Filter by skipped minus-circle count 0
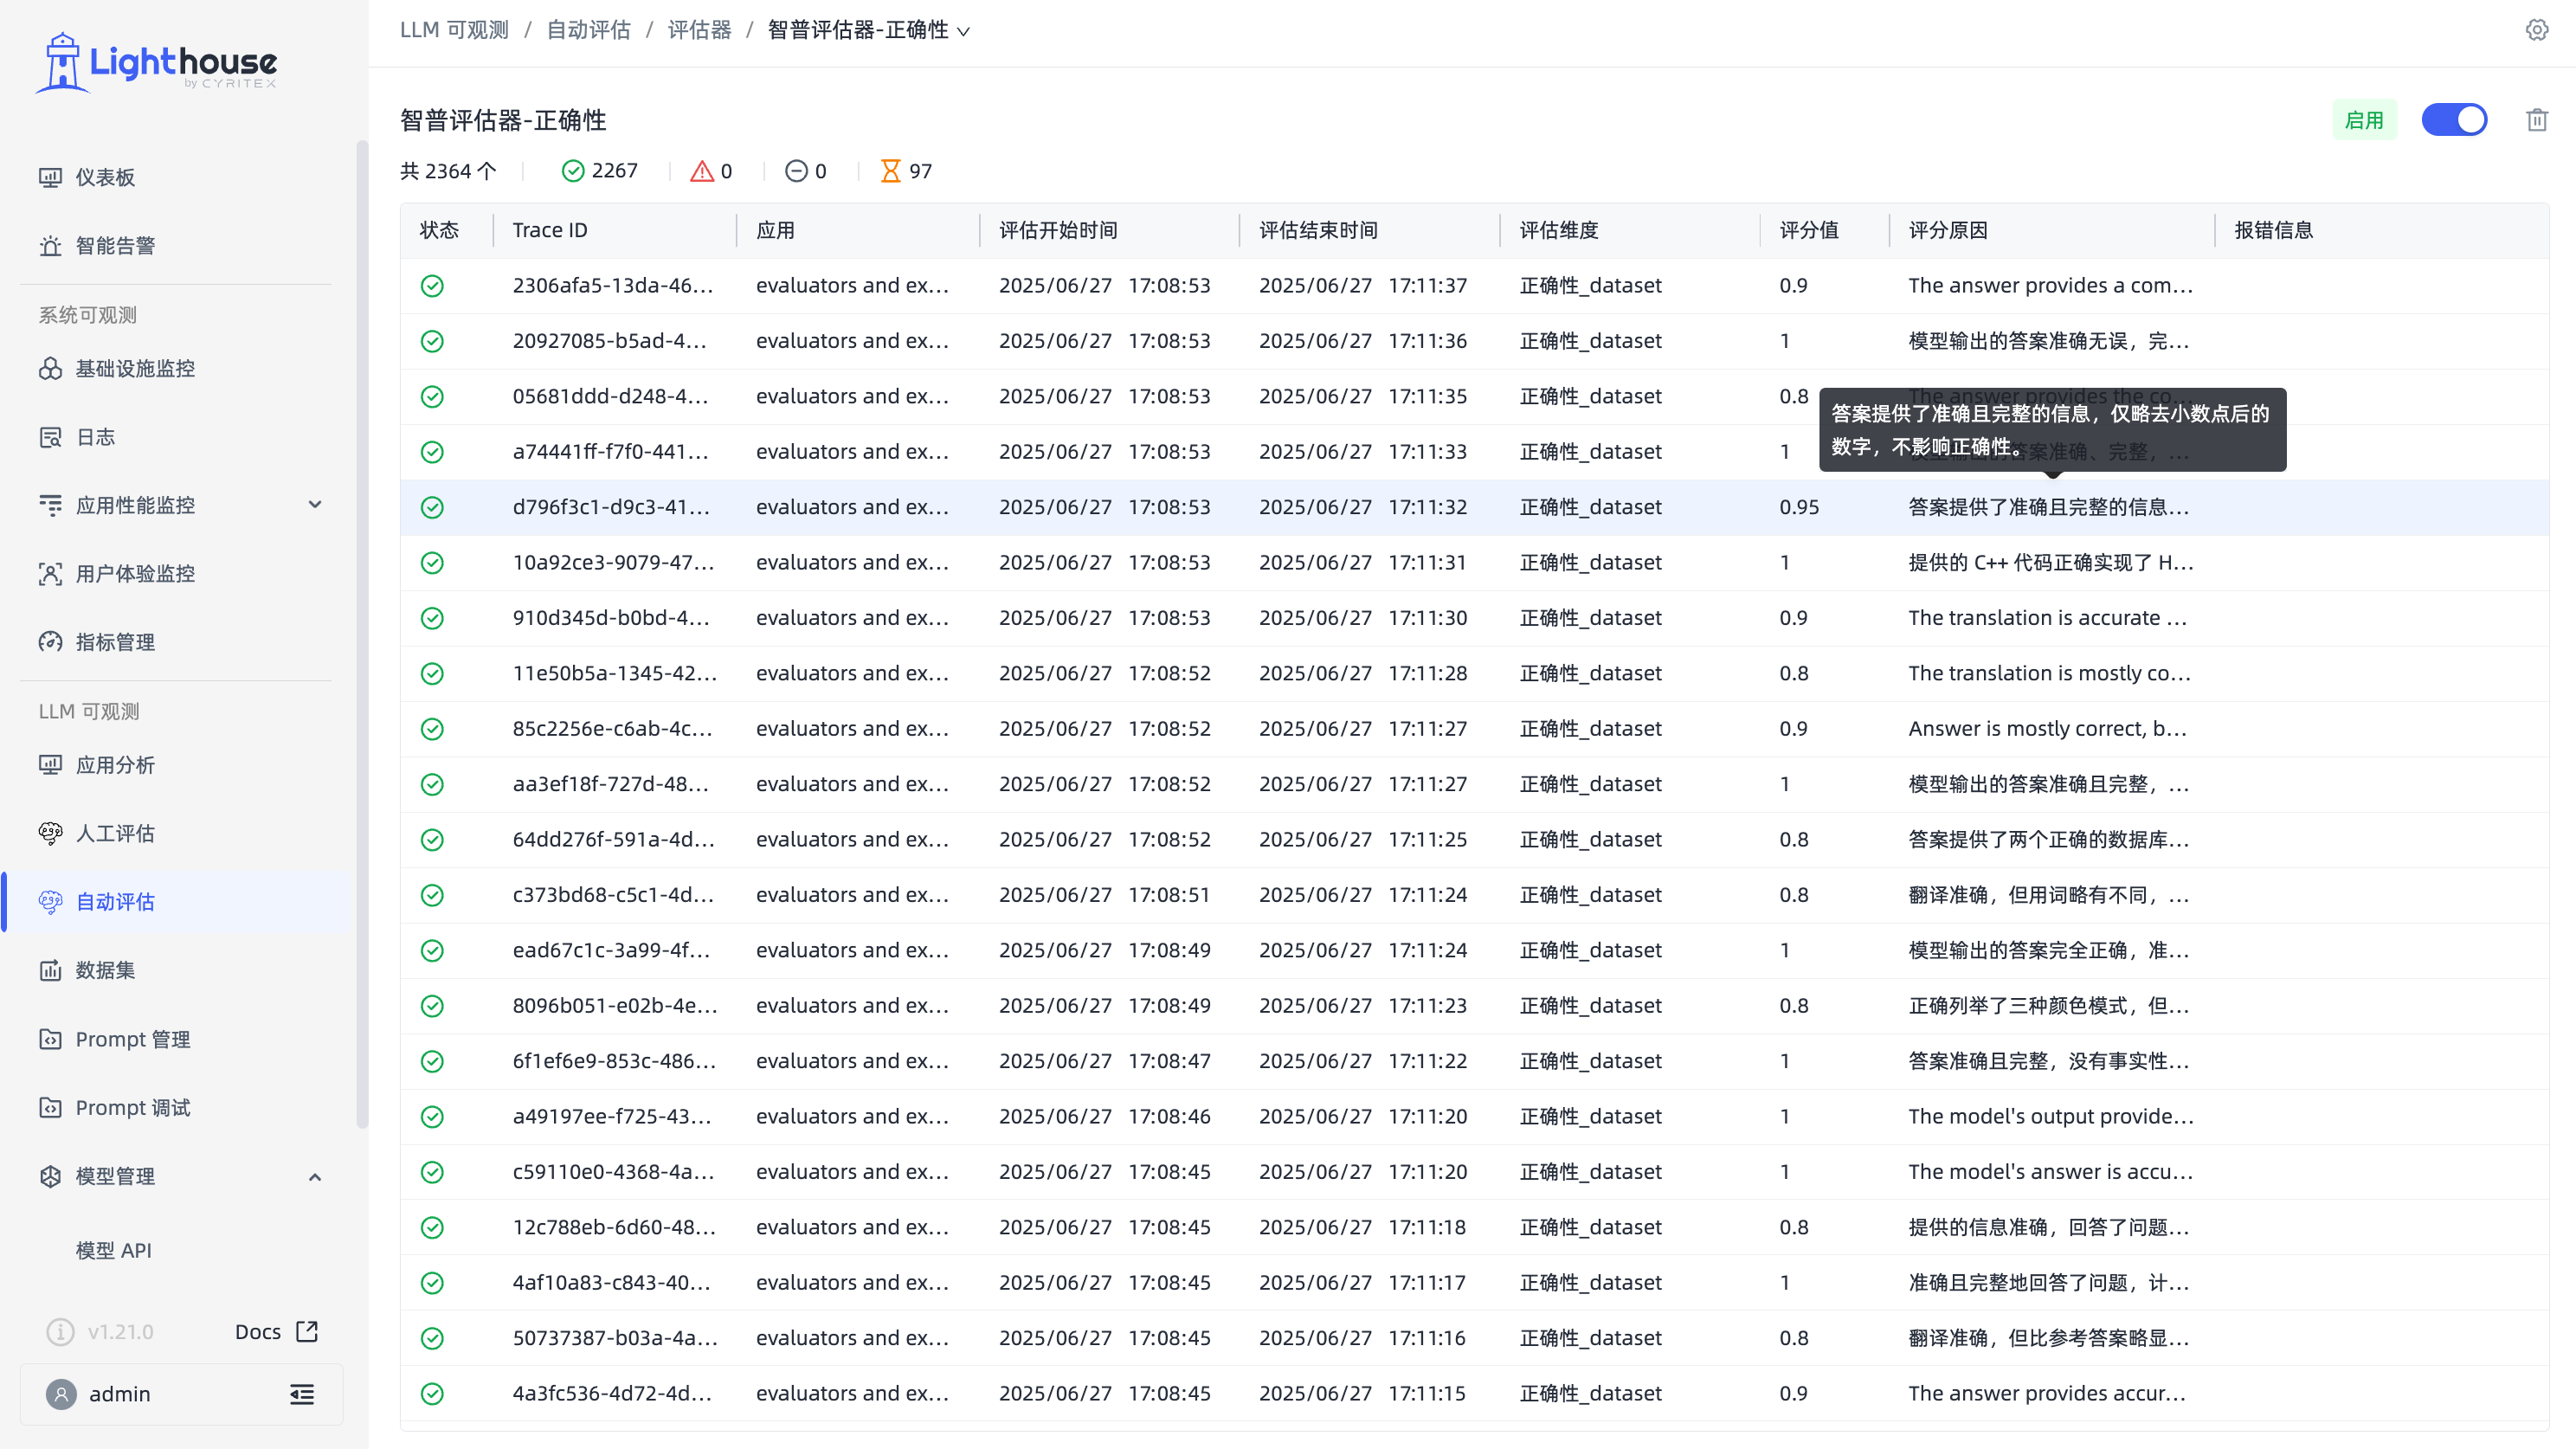This screenshot has height=1449, width=2576. [x=806, y=171]
